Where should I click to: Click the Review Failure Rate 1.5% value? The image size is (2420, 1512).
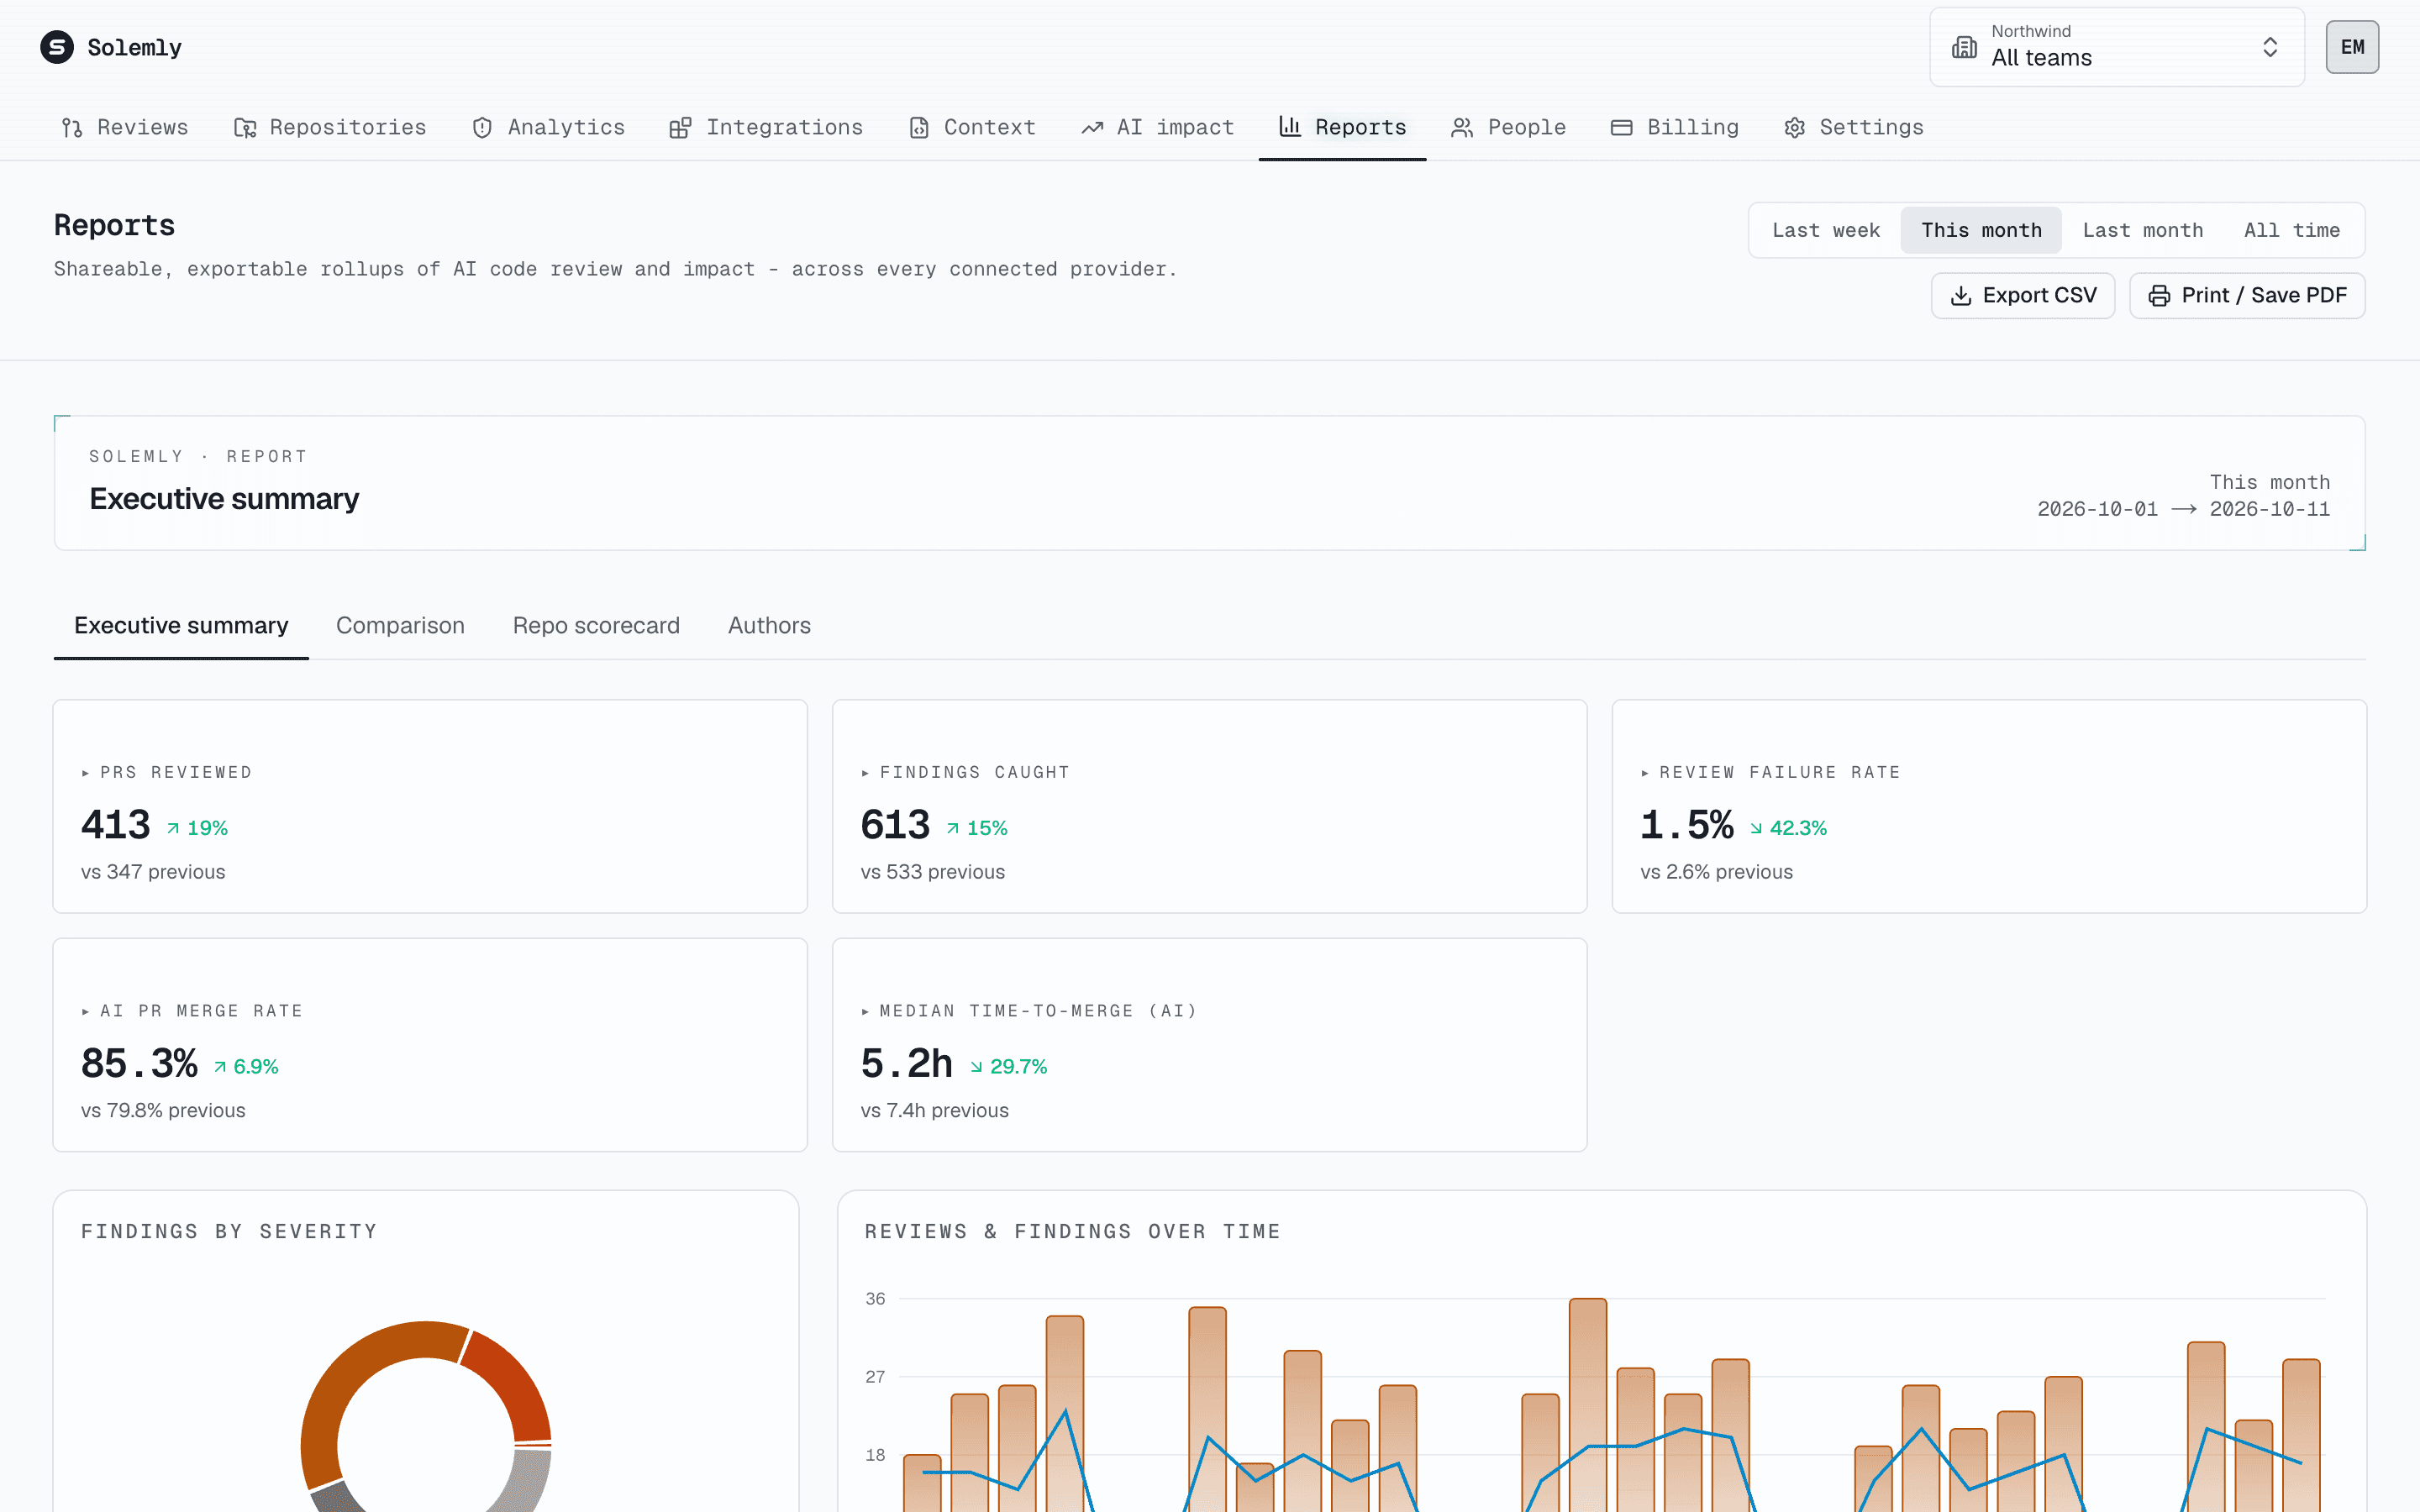pyautogui.click(x=1686, y=826)
